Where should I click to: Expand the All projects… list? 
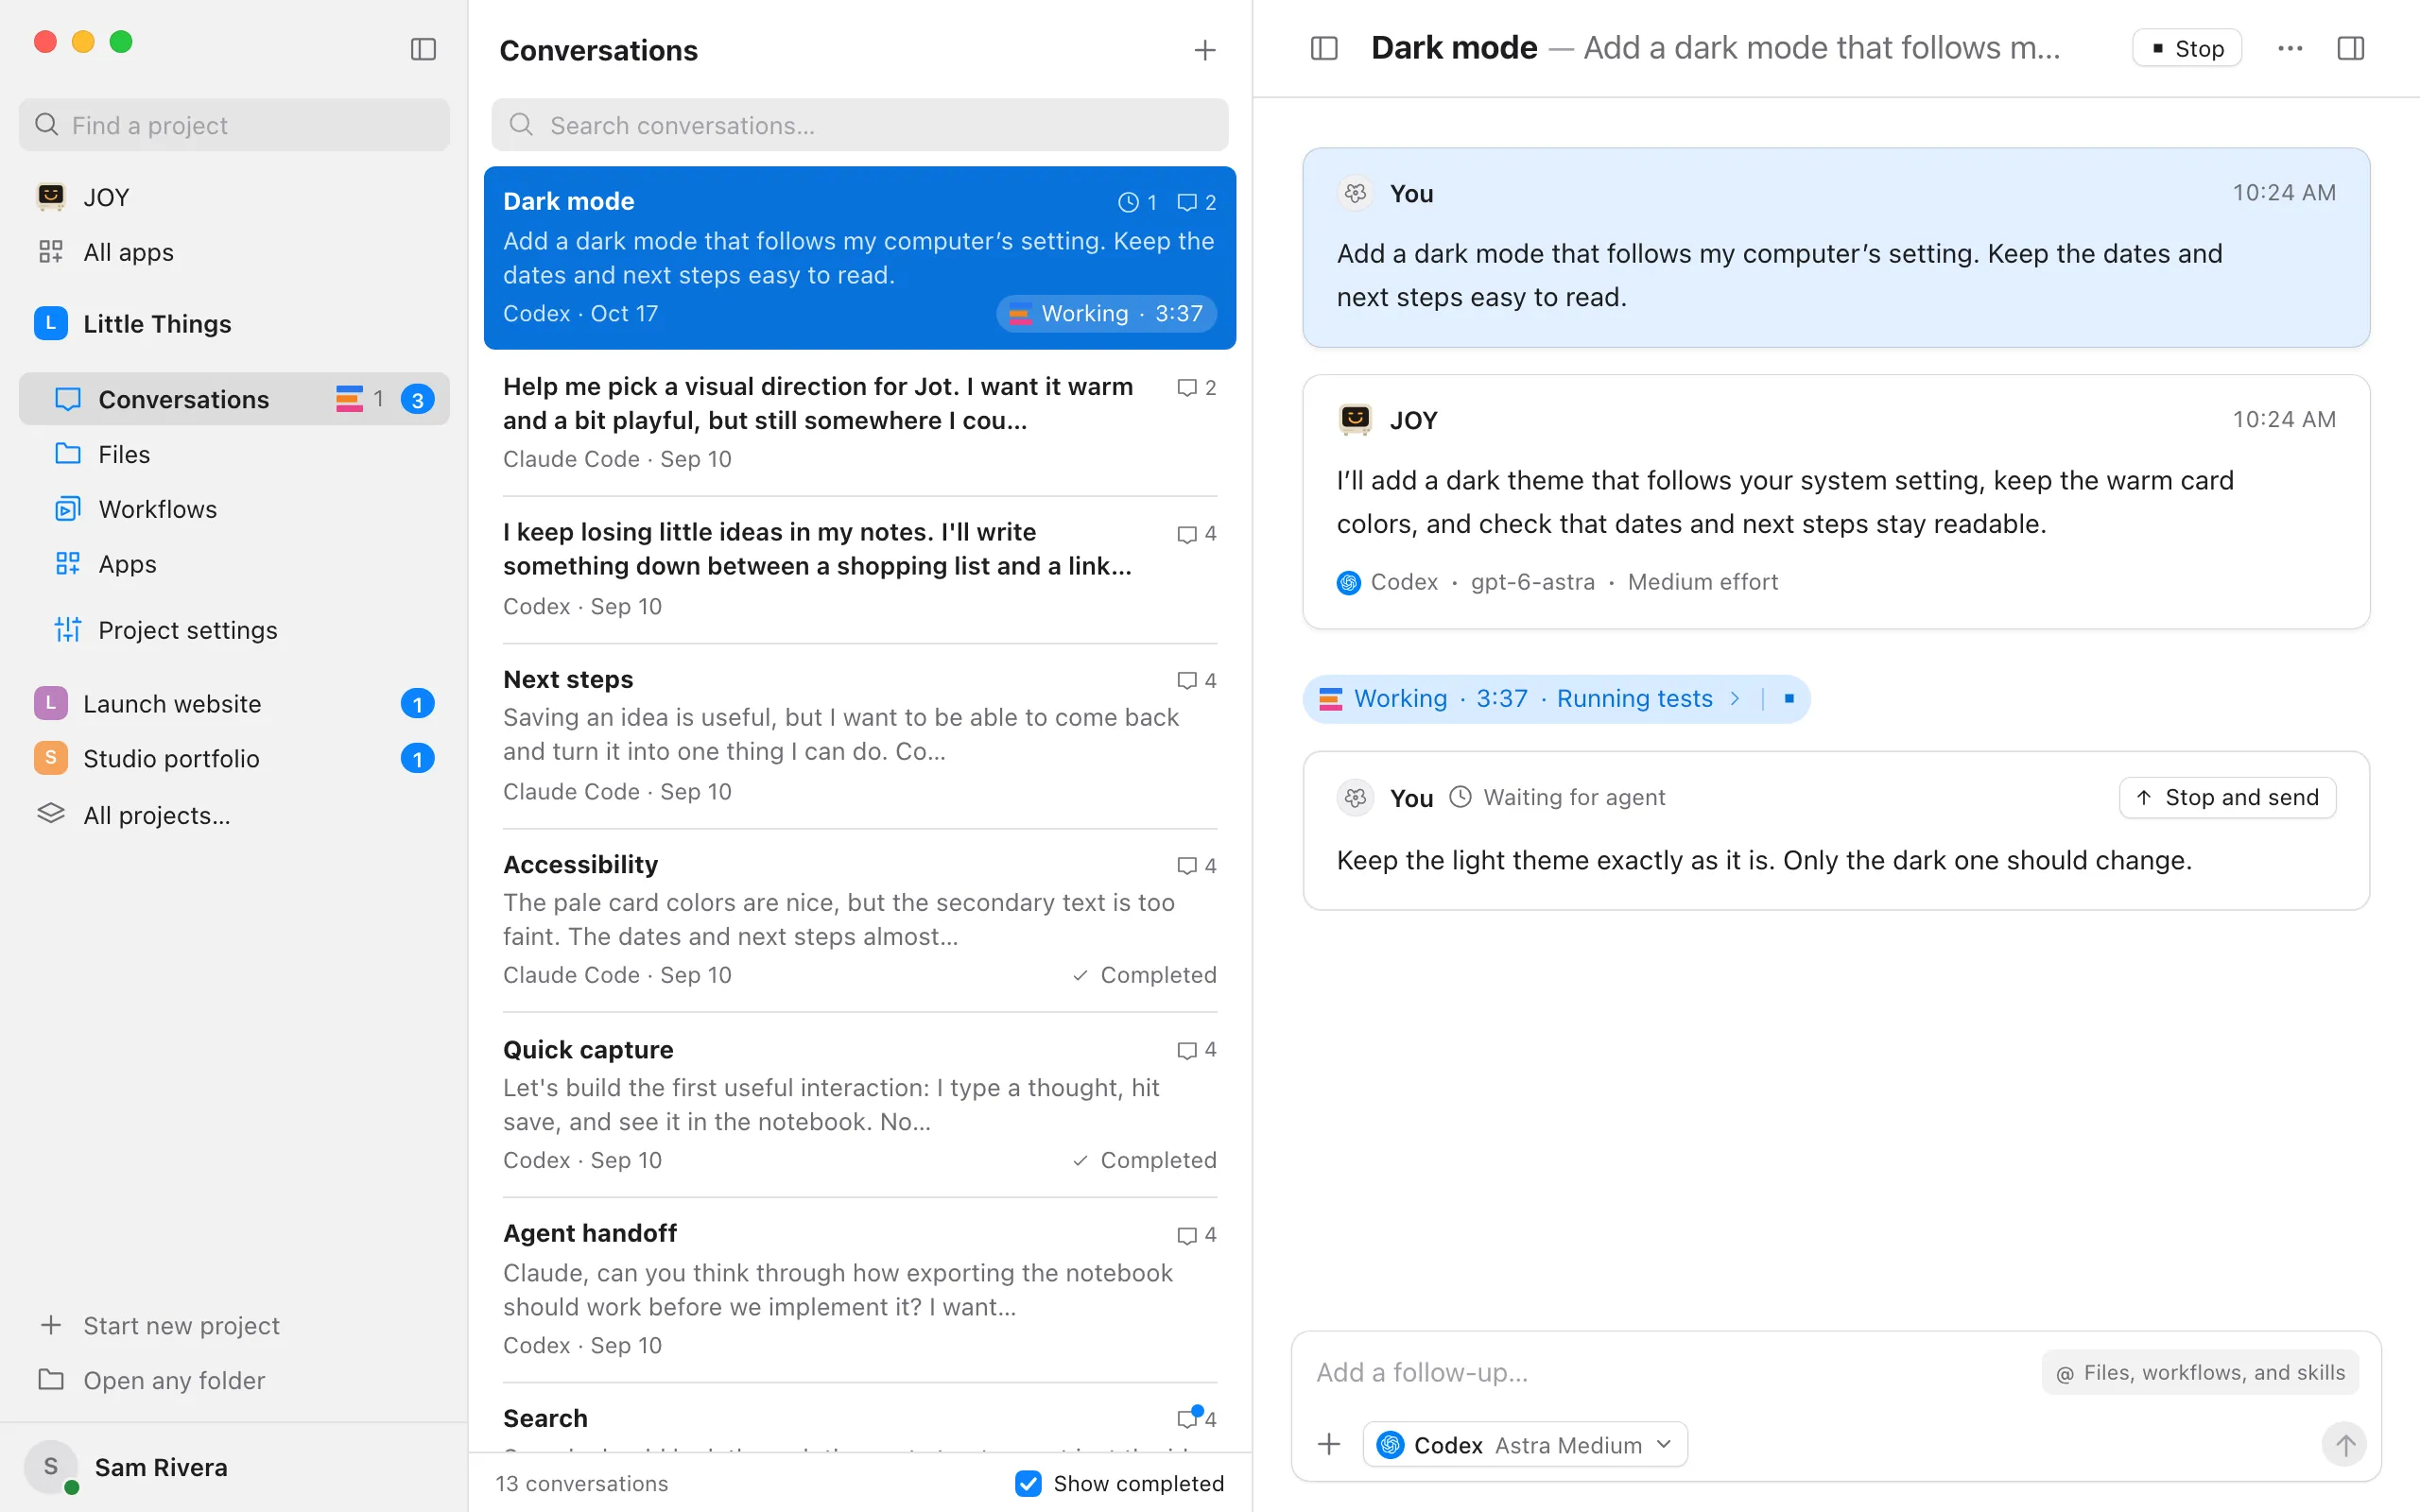point(234,815)
